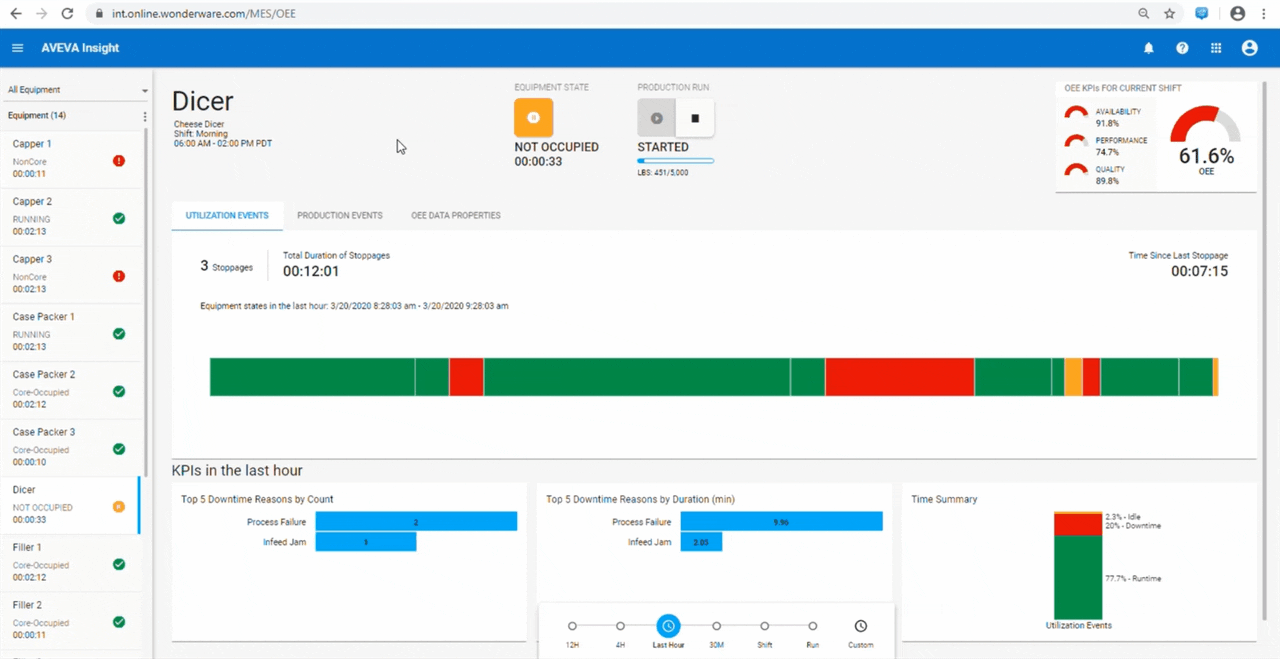Viewport: 1280px width, 659px height.
Task: Click the green Runtime section of Time Summary
Action: 1078,578
